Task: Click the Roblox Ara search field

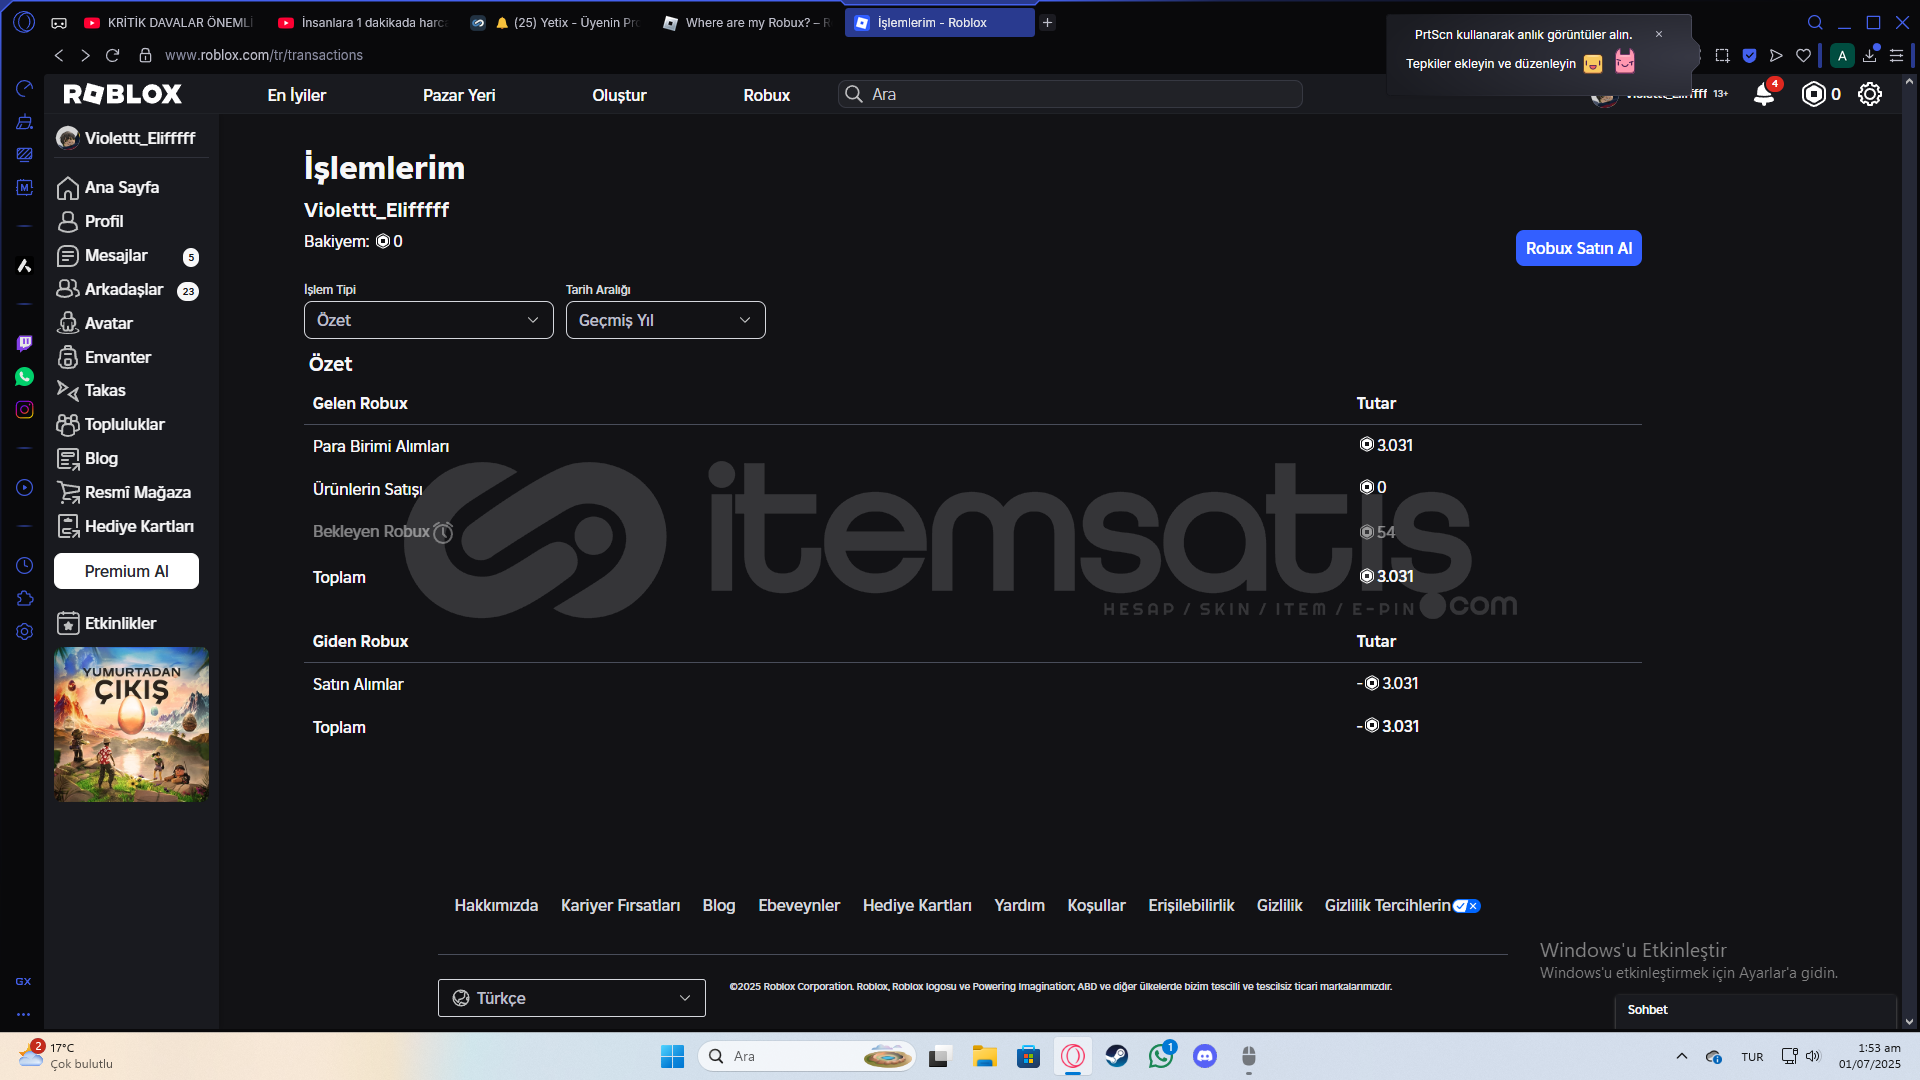Action: [x=1070, y=94]
